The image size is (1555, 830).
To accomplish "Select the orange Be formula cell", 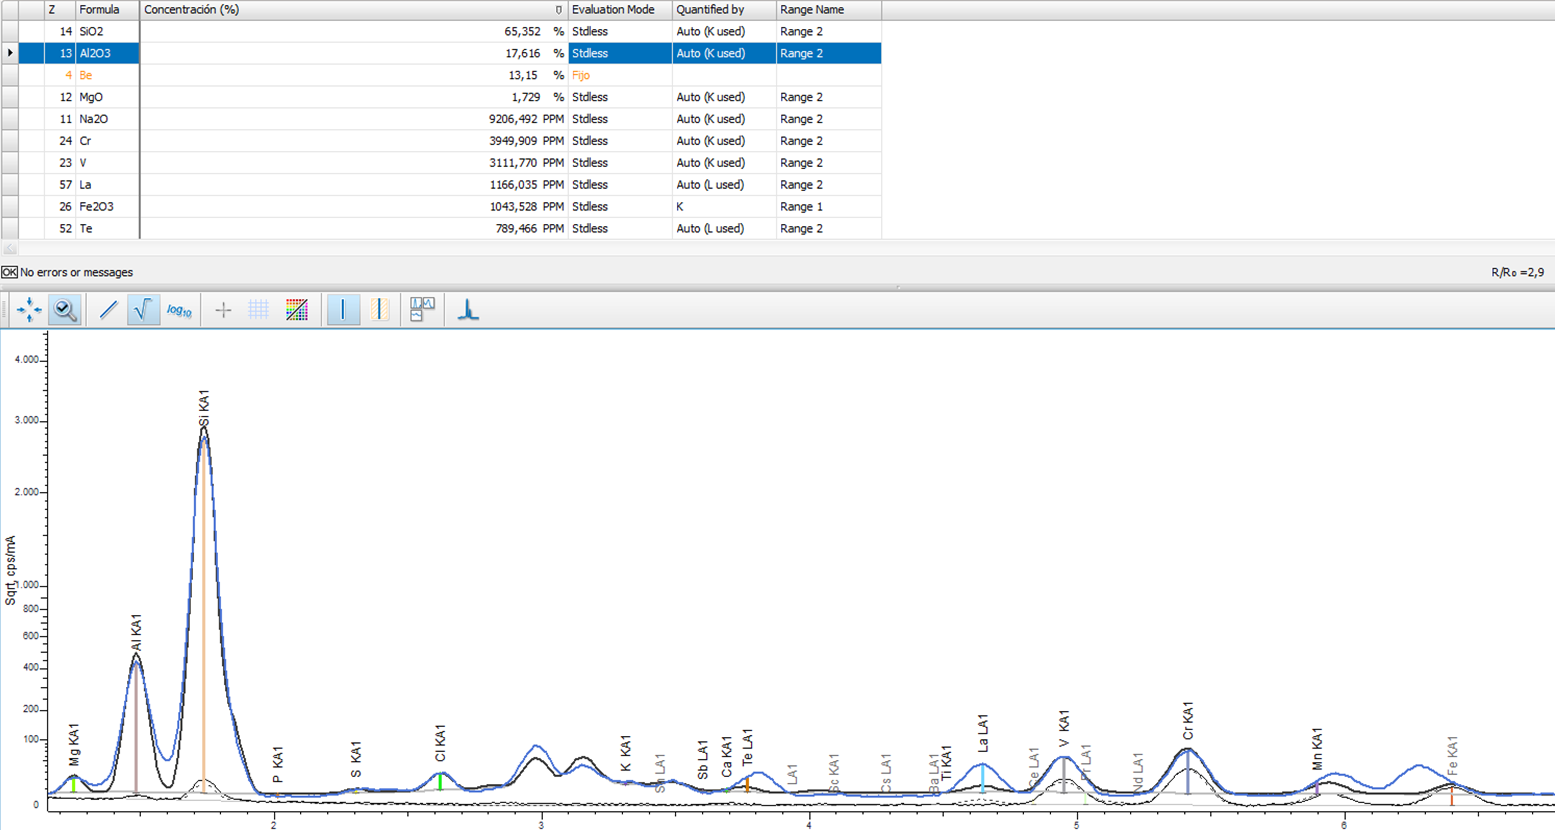I will coord(107,76).
